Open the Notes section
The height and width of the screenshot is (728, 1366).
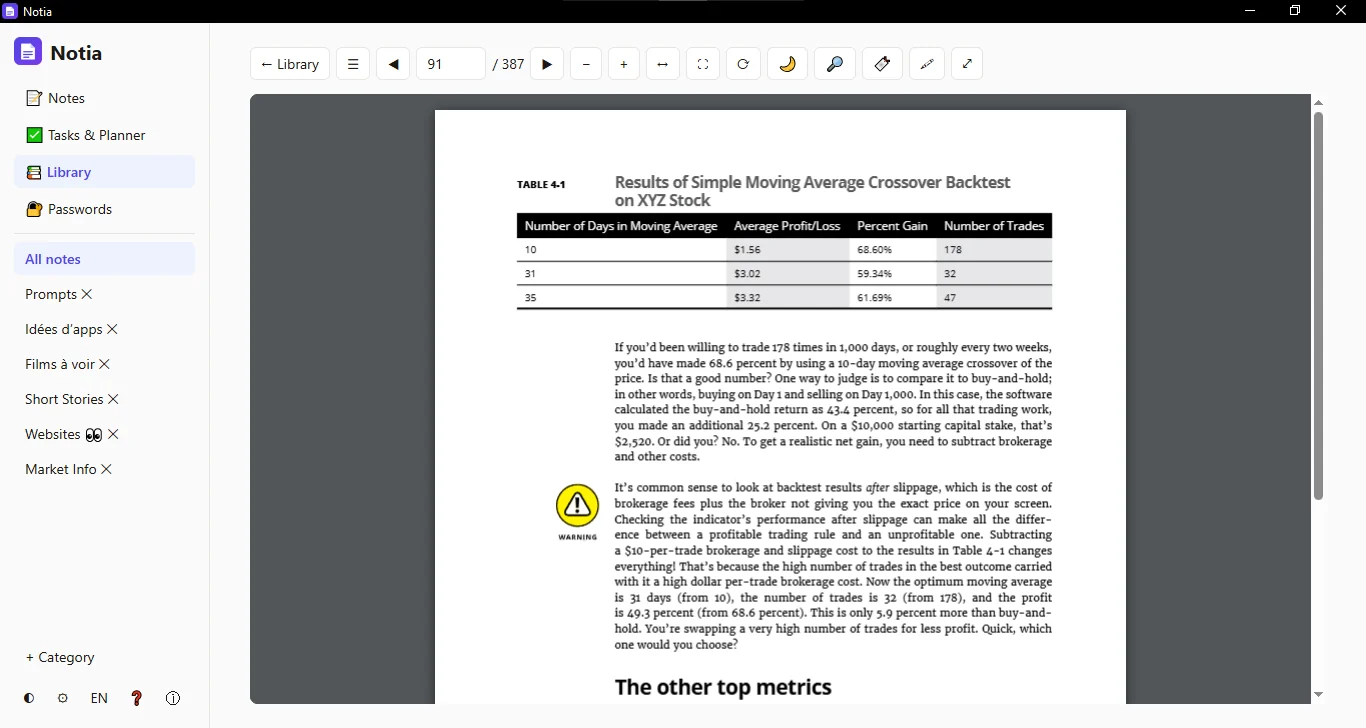[105, 98]
